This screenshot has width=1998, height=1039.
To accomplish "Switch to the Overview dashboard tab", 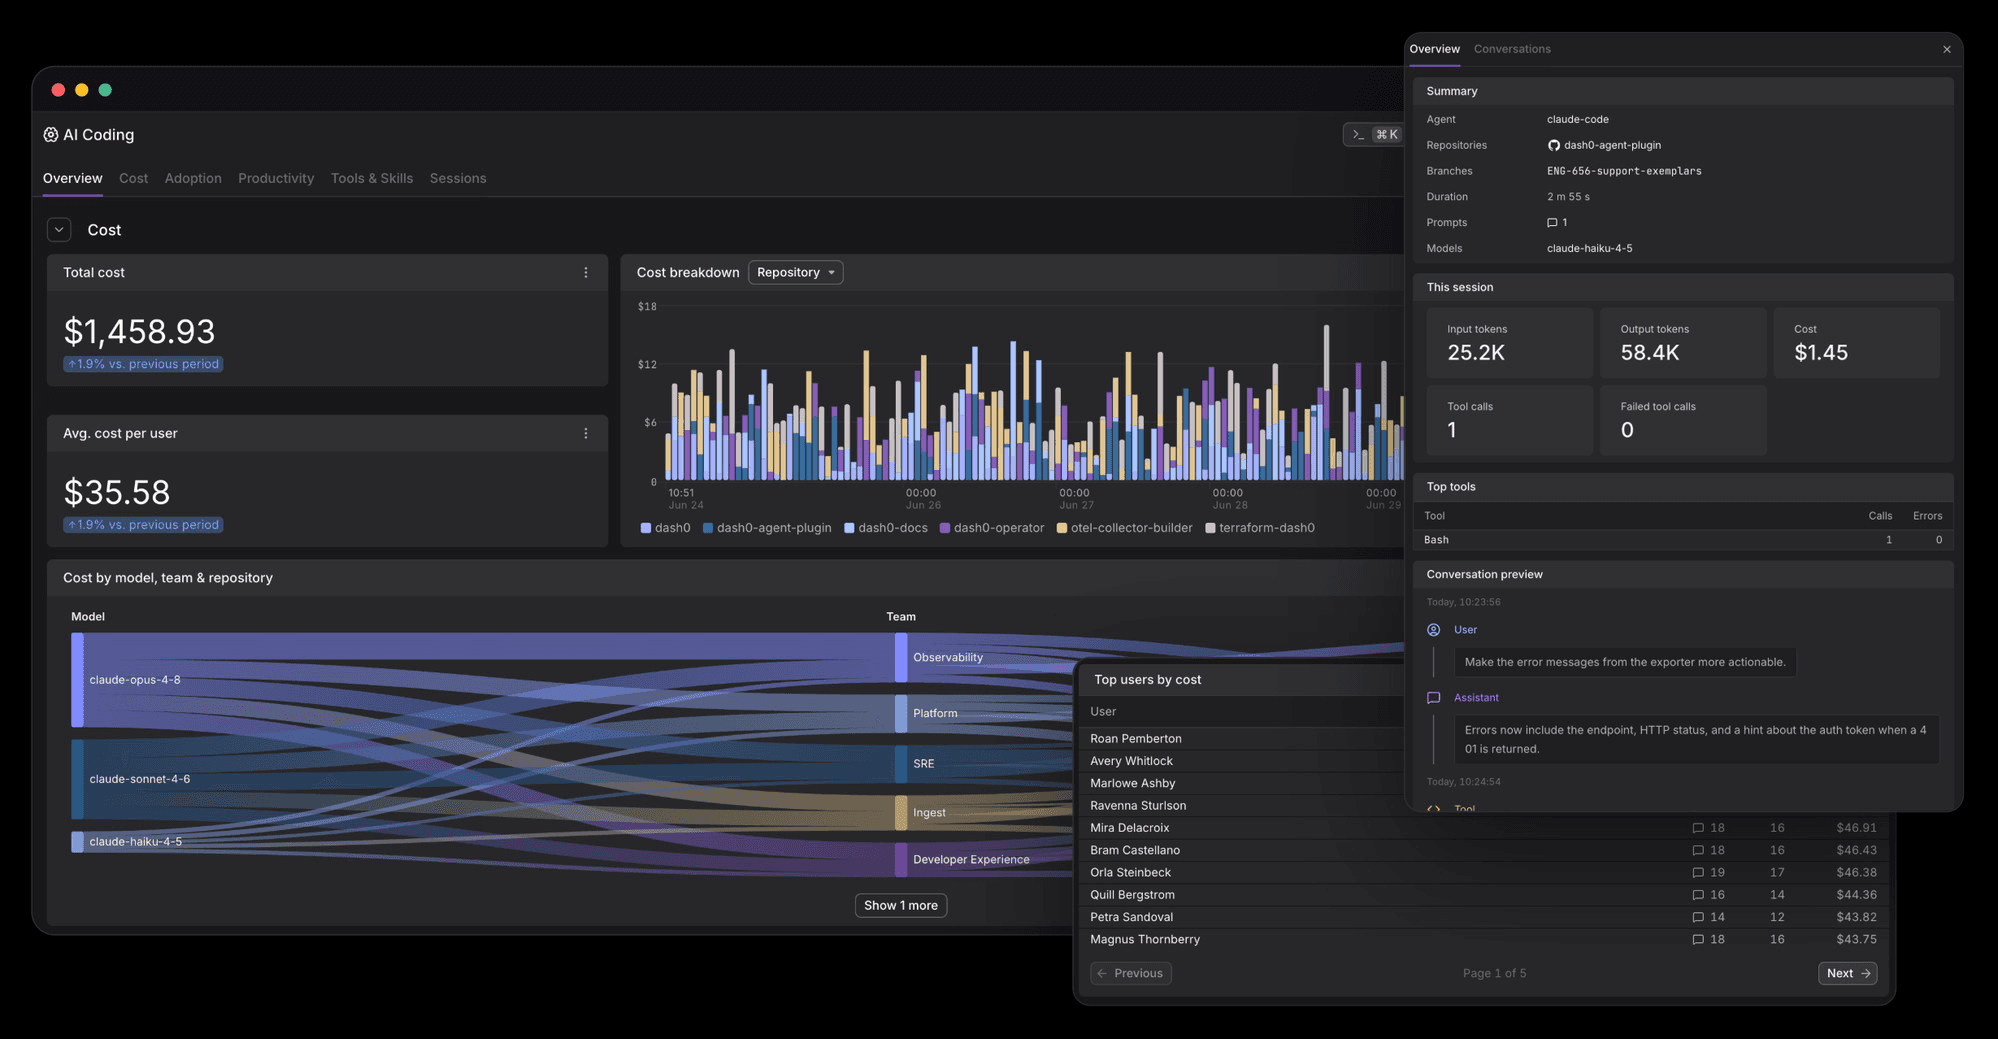I will tap(72, 179).
